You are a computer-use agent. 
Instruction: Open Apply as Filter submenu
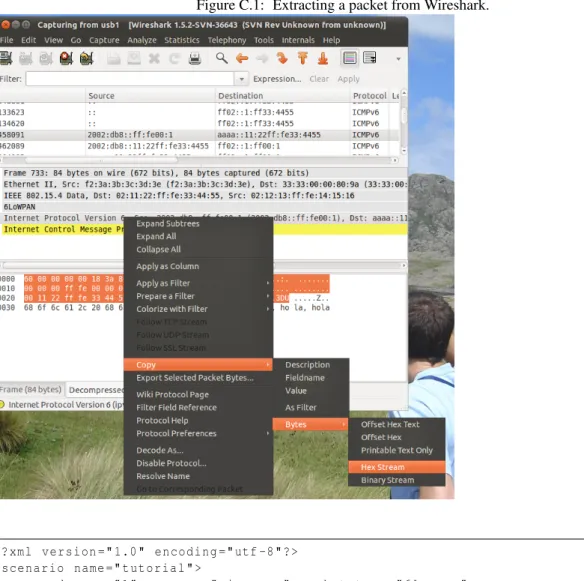pos(198,283)
